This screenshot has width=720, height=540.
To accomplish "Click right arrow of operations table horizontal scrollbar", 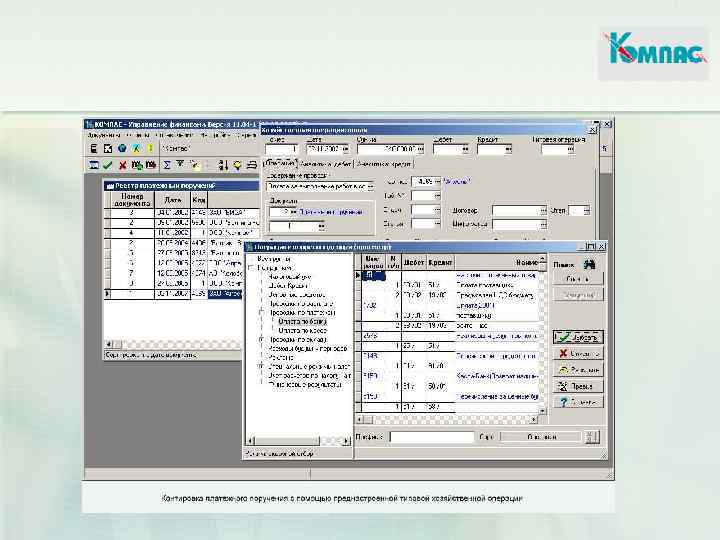I will [x=534, y=419].
